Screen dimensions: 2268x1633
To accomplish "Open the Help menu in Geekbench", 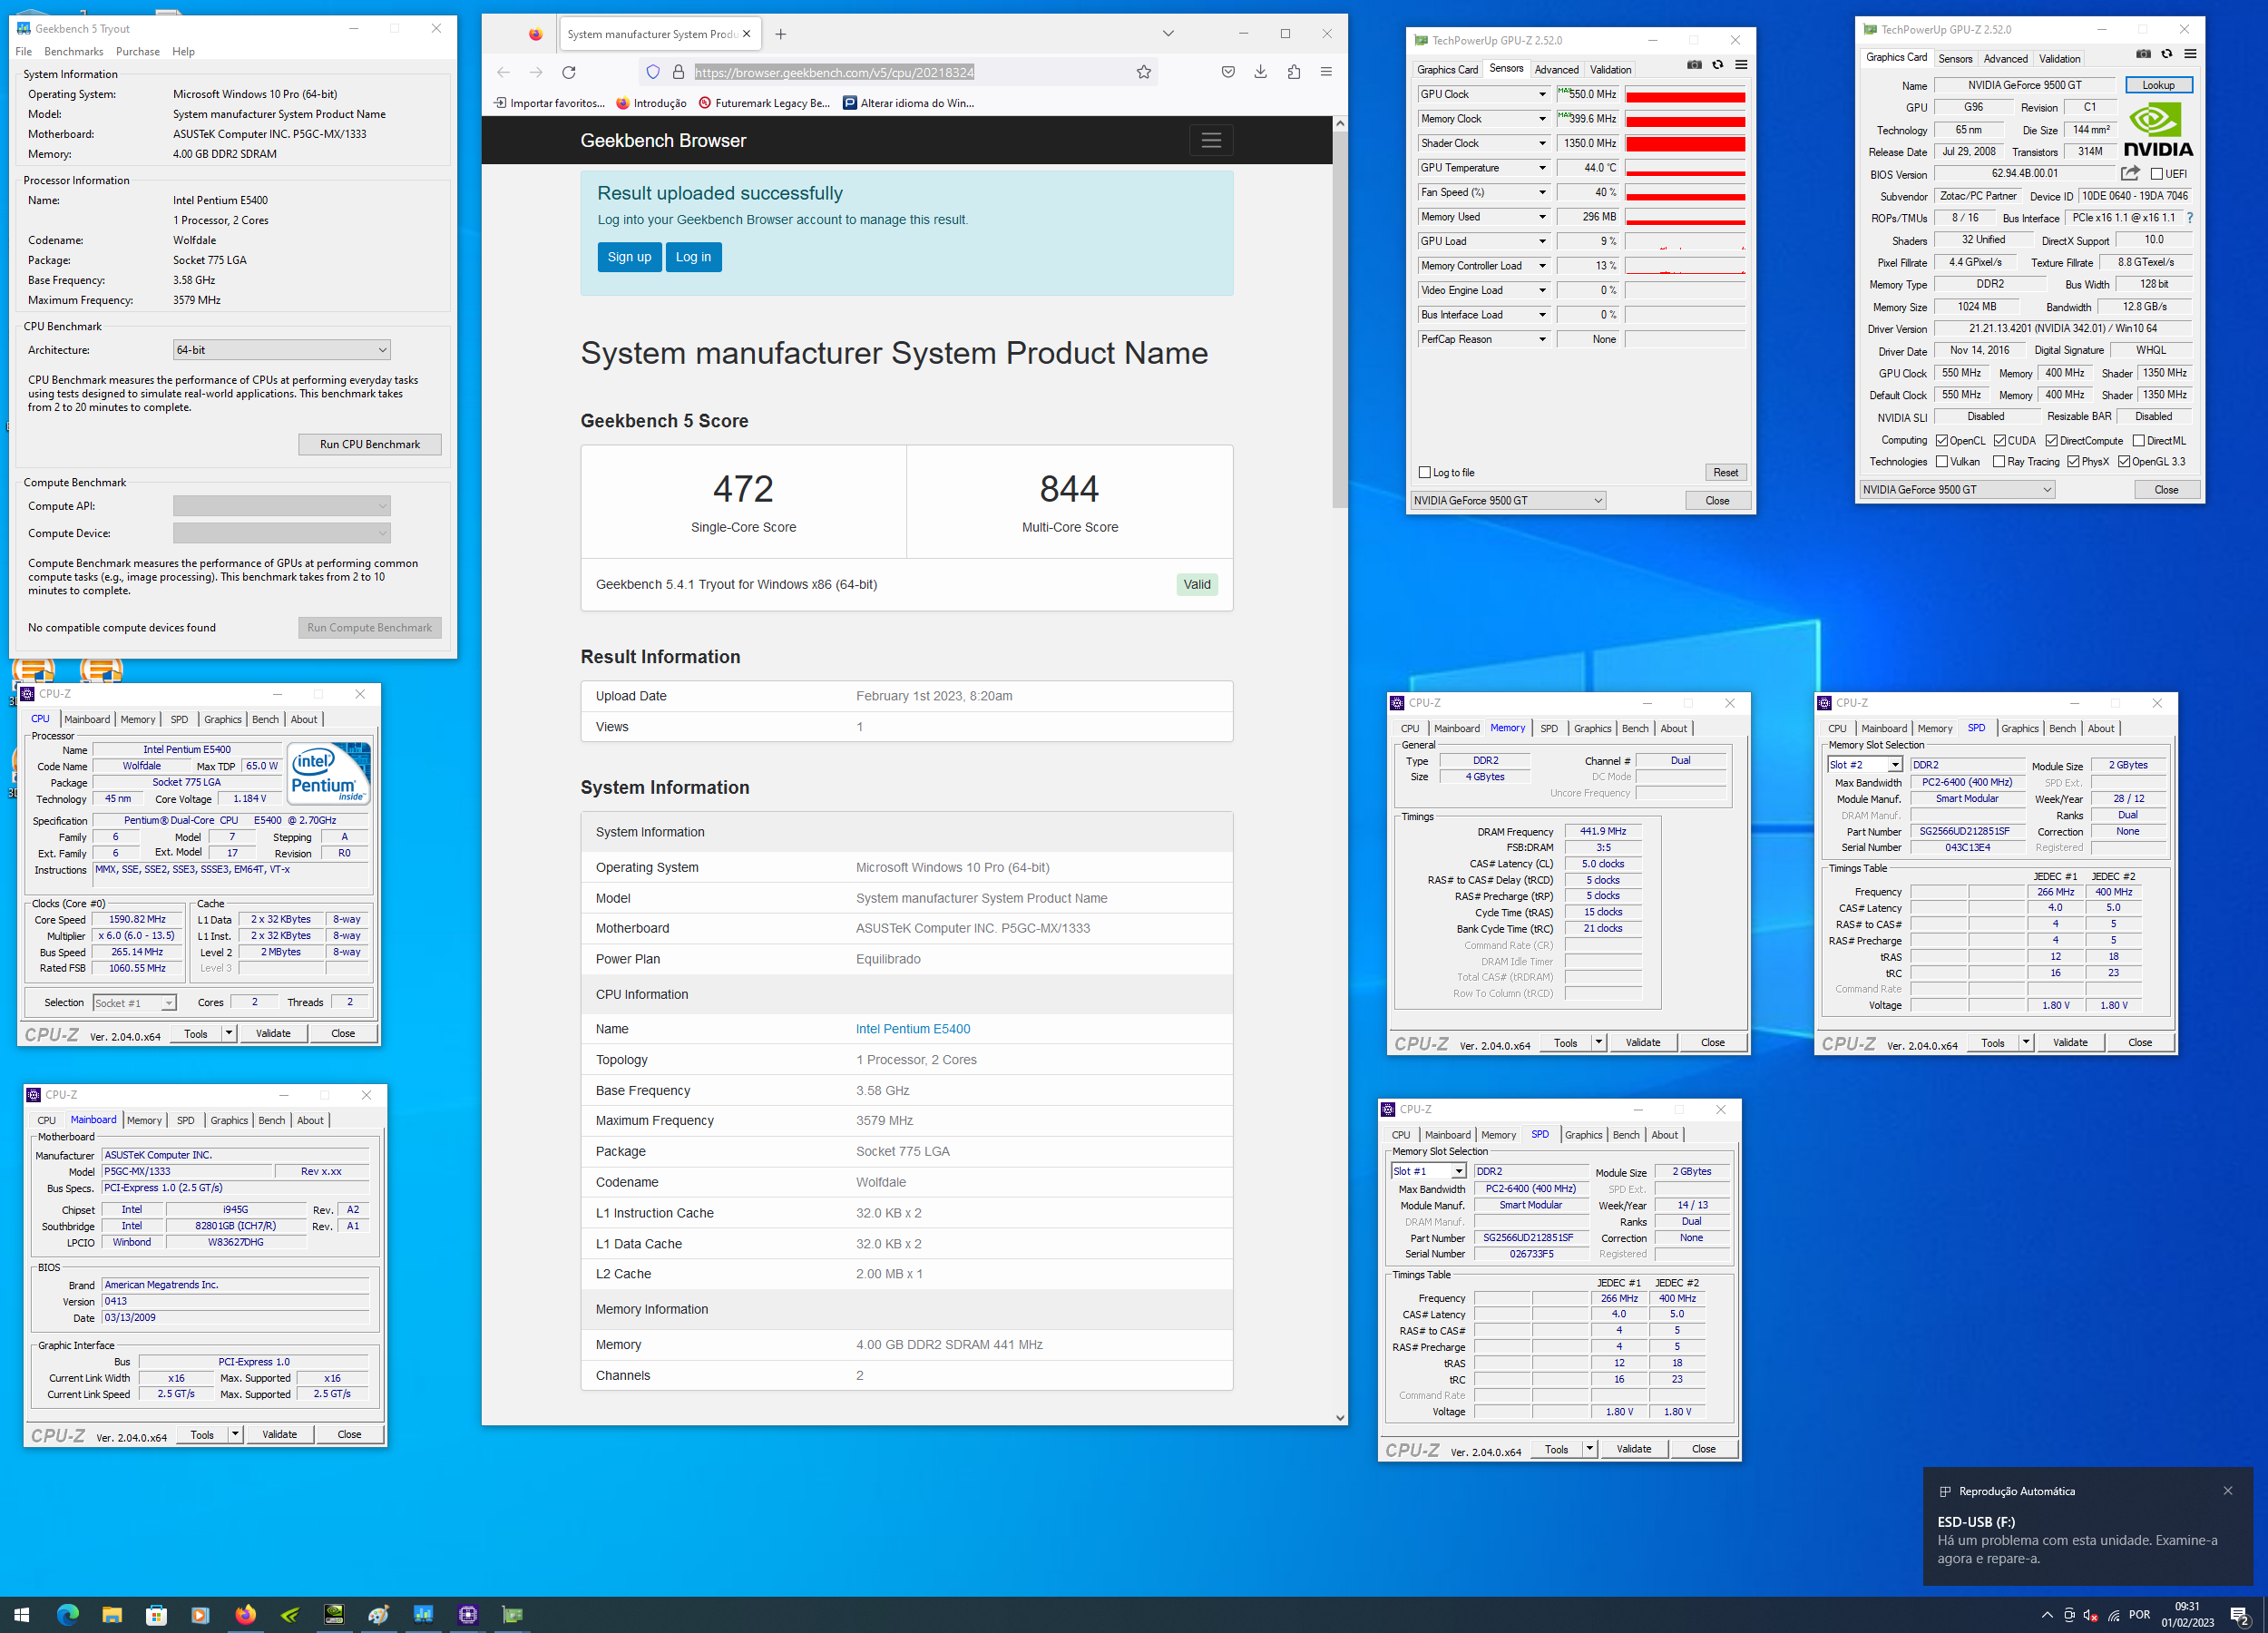I will (x=183, y=52).
